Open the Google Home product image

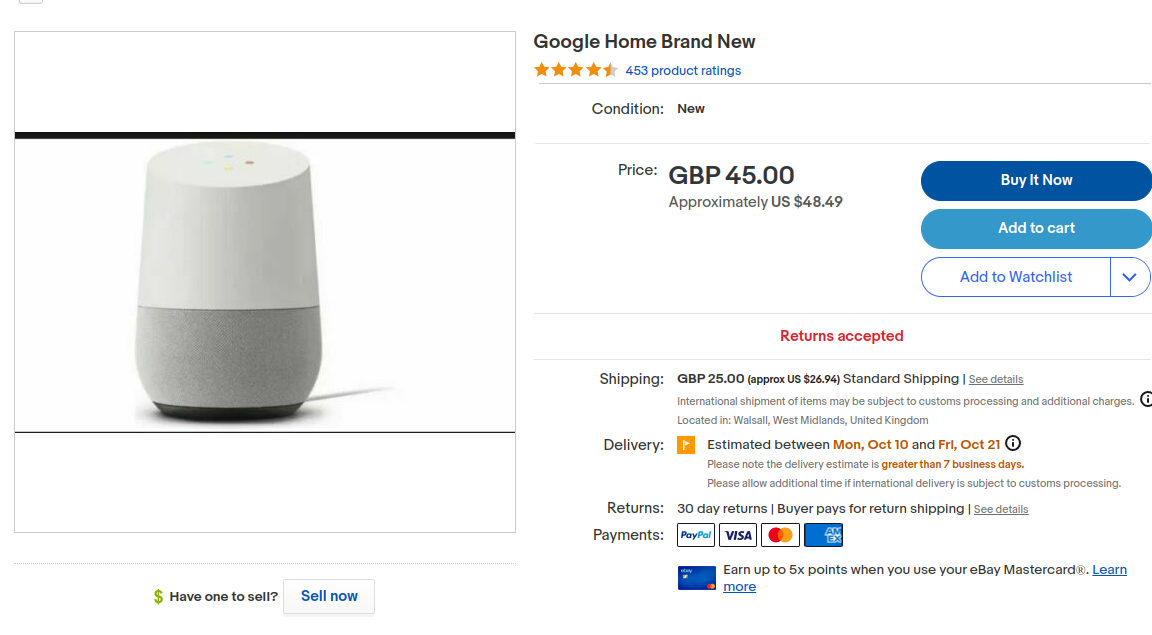point(265,283)
